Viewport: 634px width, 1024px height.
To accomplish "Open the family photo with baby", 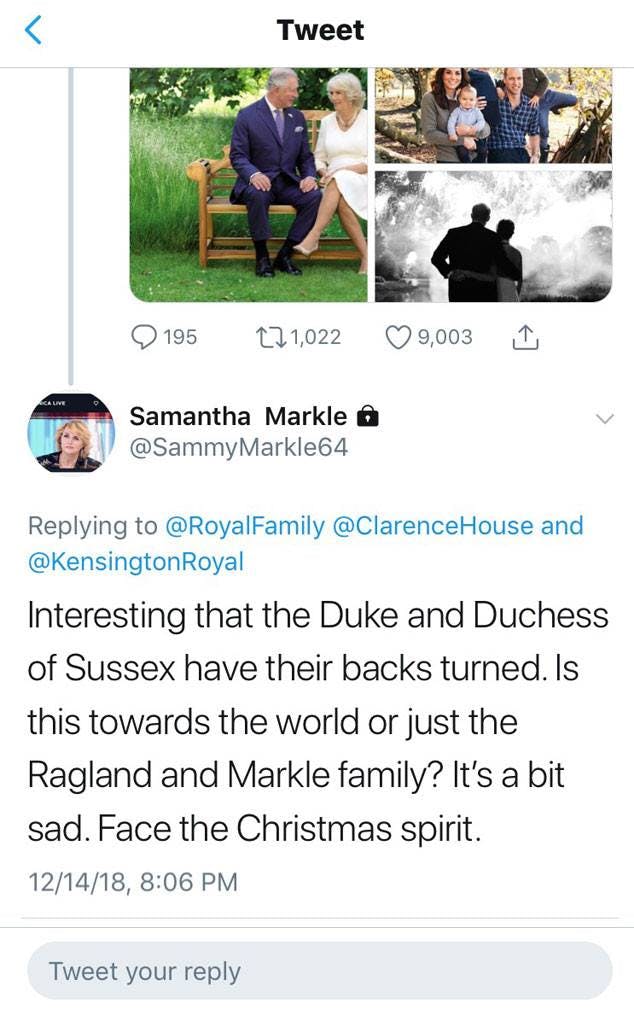I will [493, 115].
